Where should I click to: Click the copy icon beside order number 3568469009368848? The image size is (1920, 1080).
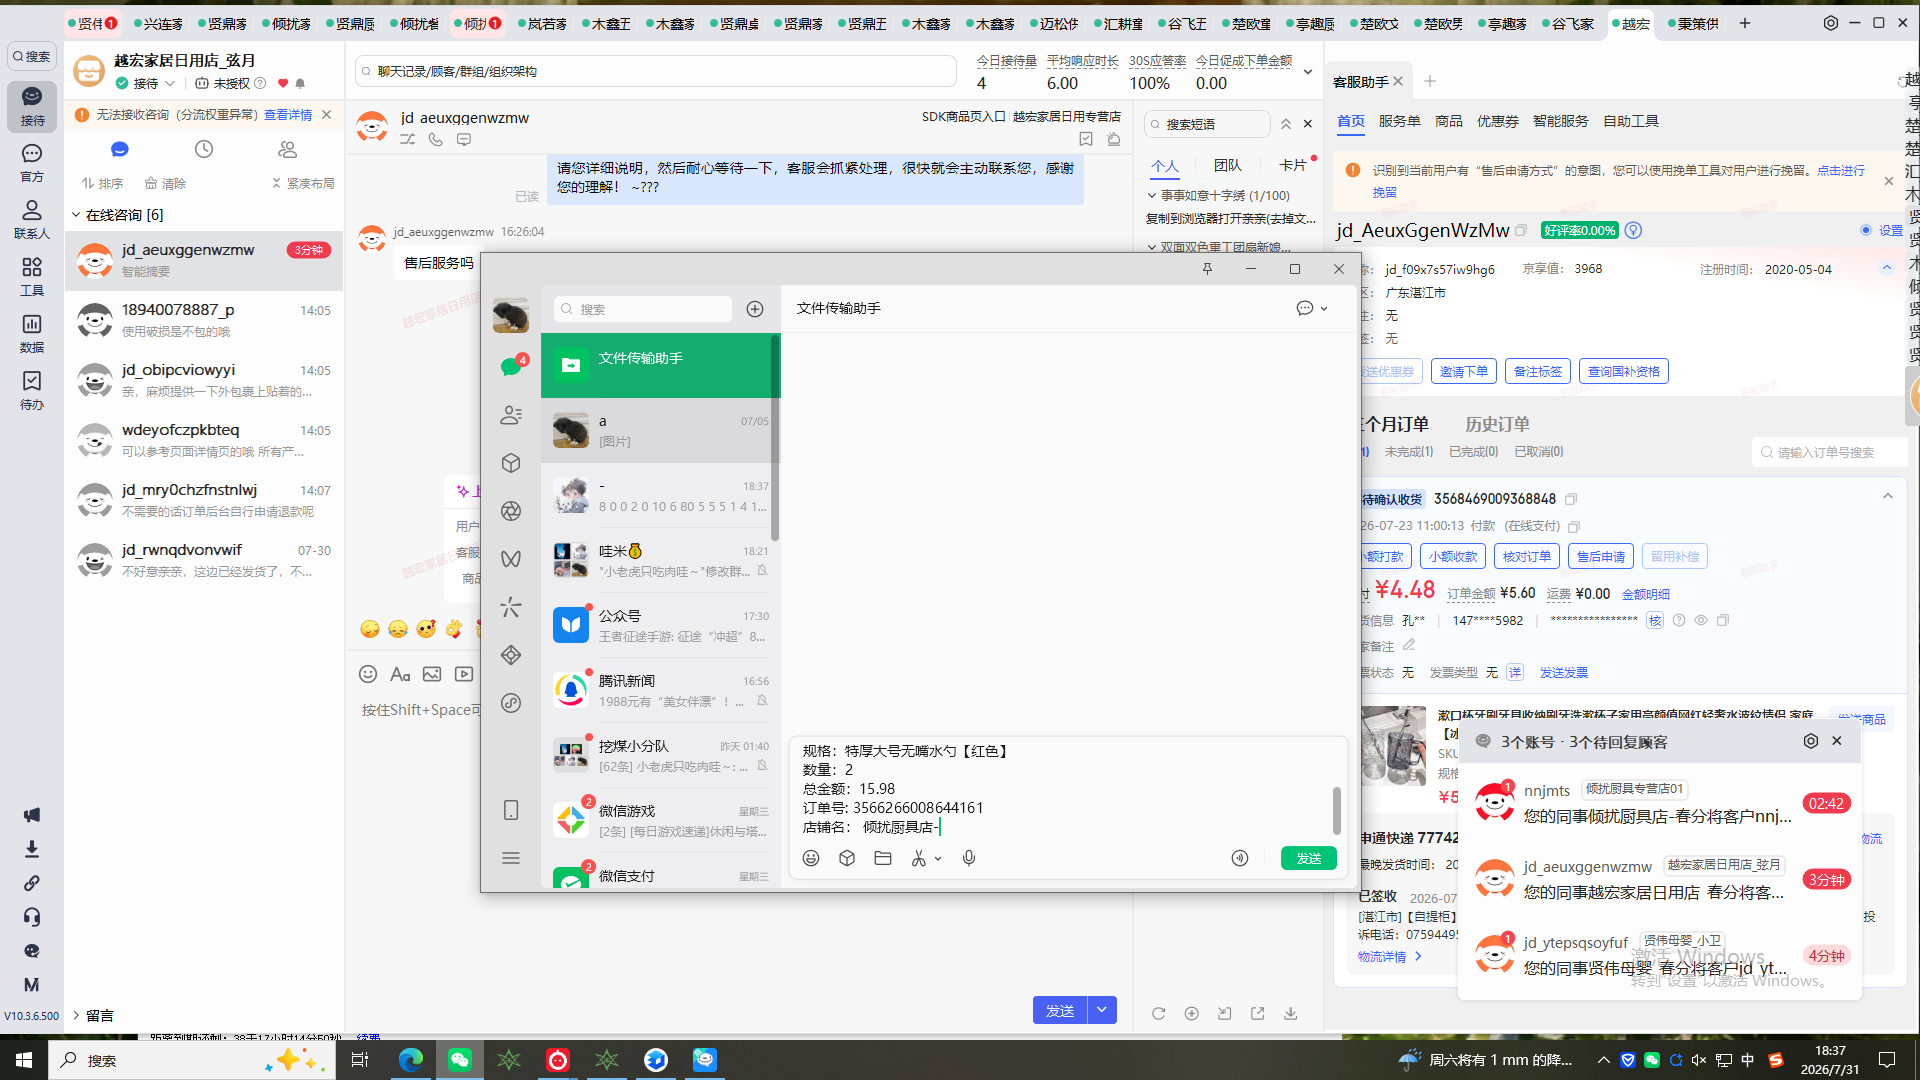(x=1571, y=499)
